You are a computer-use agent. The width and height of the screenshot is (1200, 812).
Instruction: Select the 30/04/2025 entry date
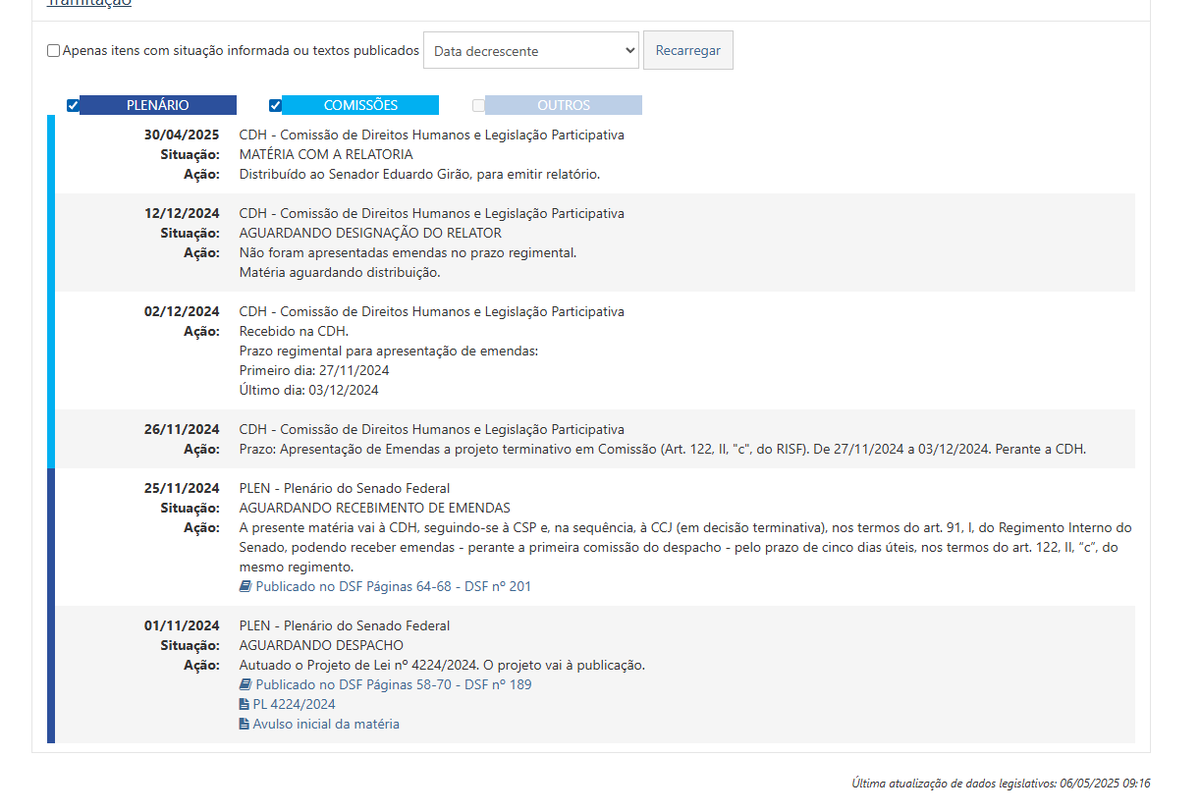pyautogui.click(x=182, y=135)
